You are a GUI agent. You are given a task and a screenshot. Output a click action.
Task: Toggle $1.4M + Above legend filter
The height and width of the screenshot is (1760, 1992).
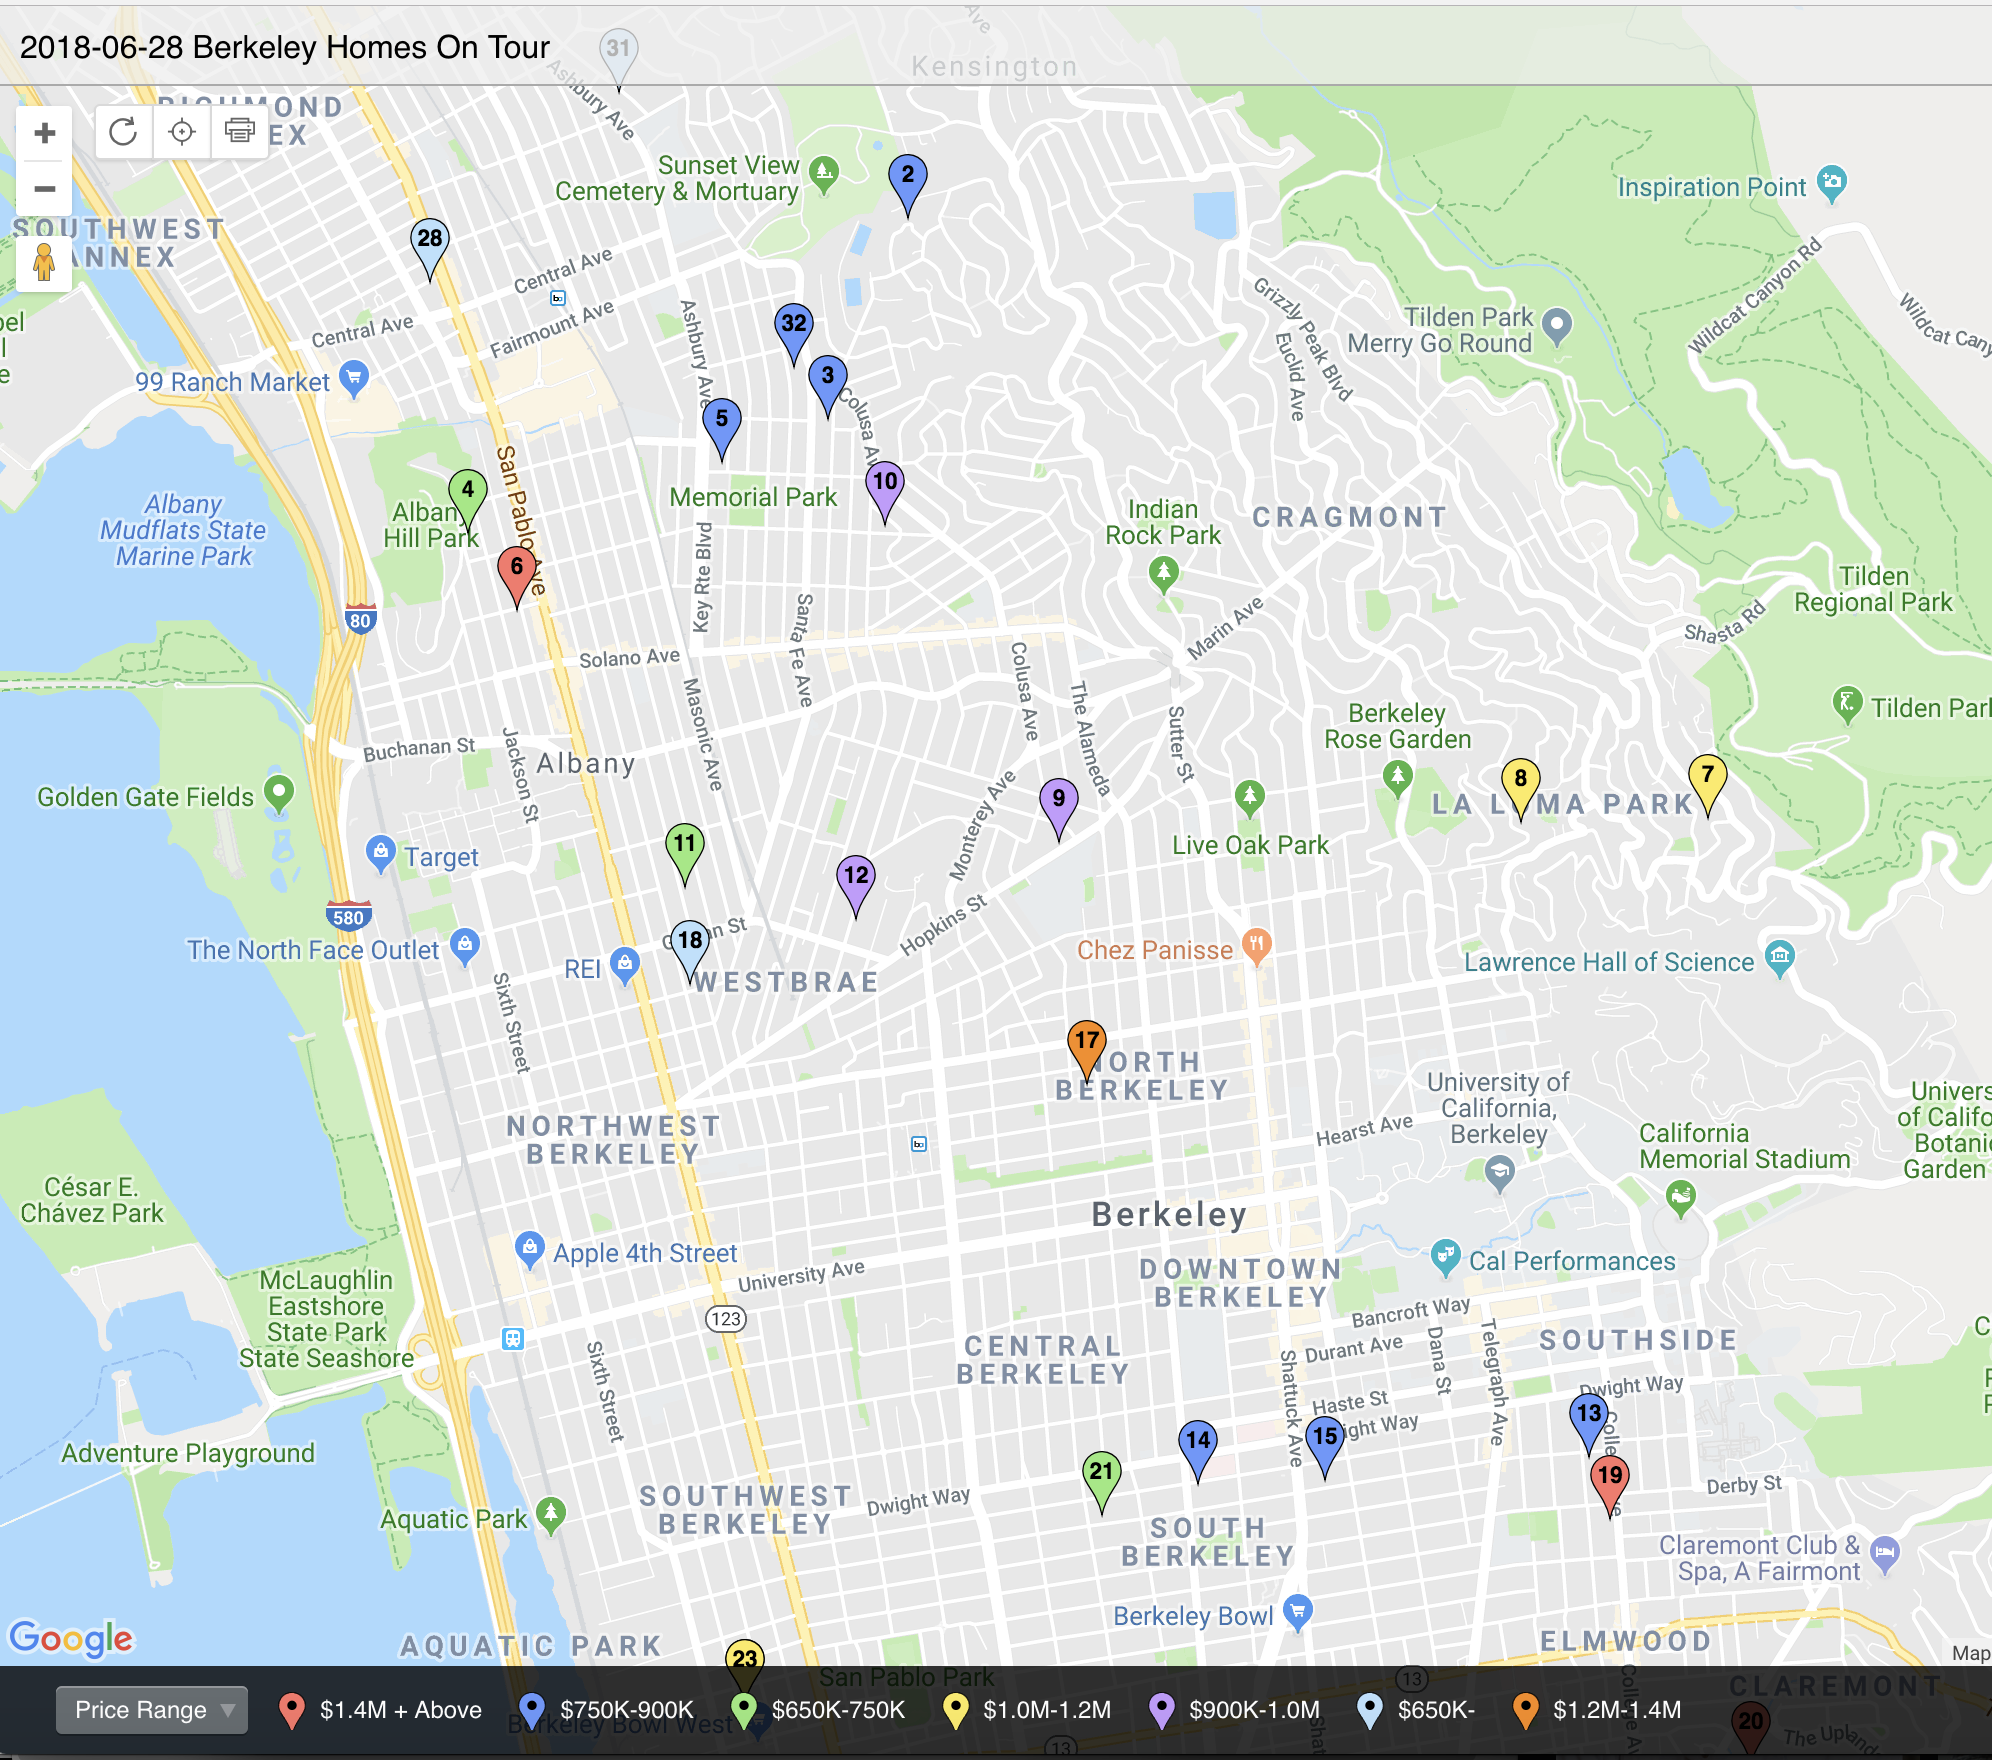(x=380, y=1710)
